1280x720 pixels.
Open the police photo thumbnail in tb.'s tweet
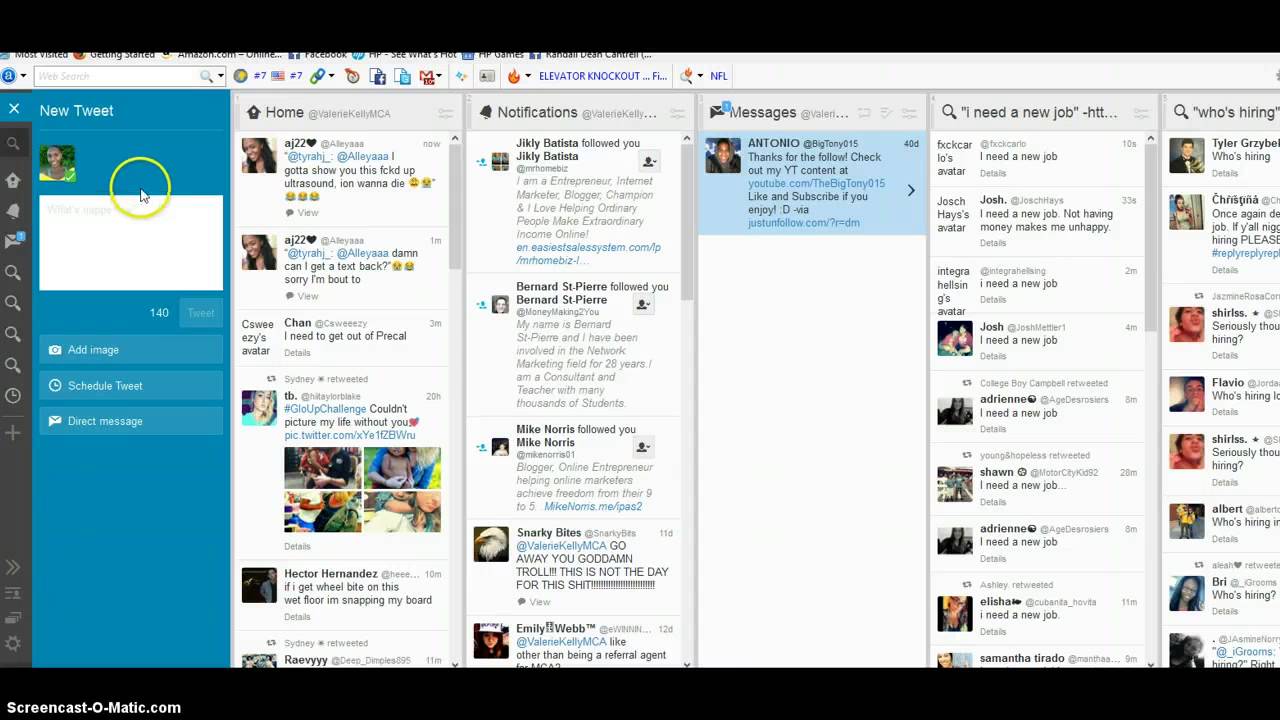[x=323, y=468]
